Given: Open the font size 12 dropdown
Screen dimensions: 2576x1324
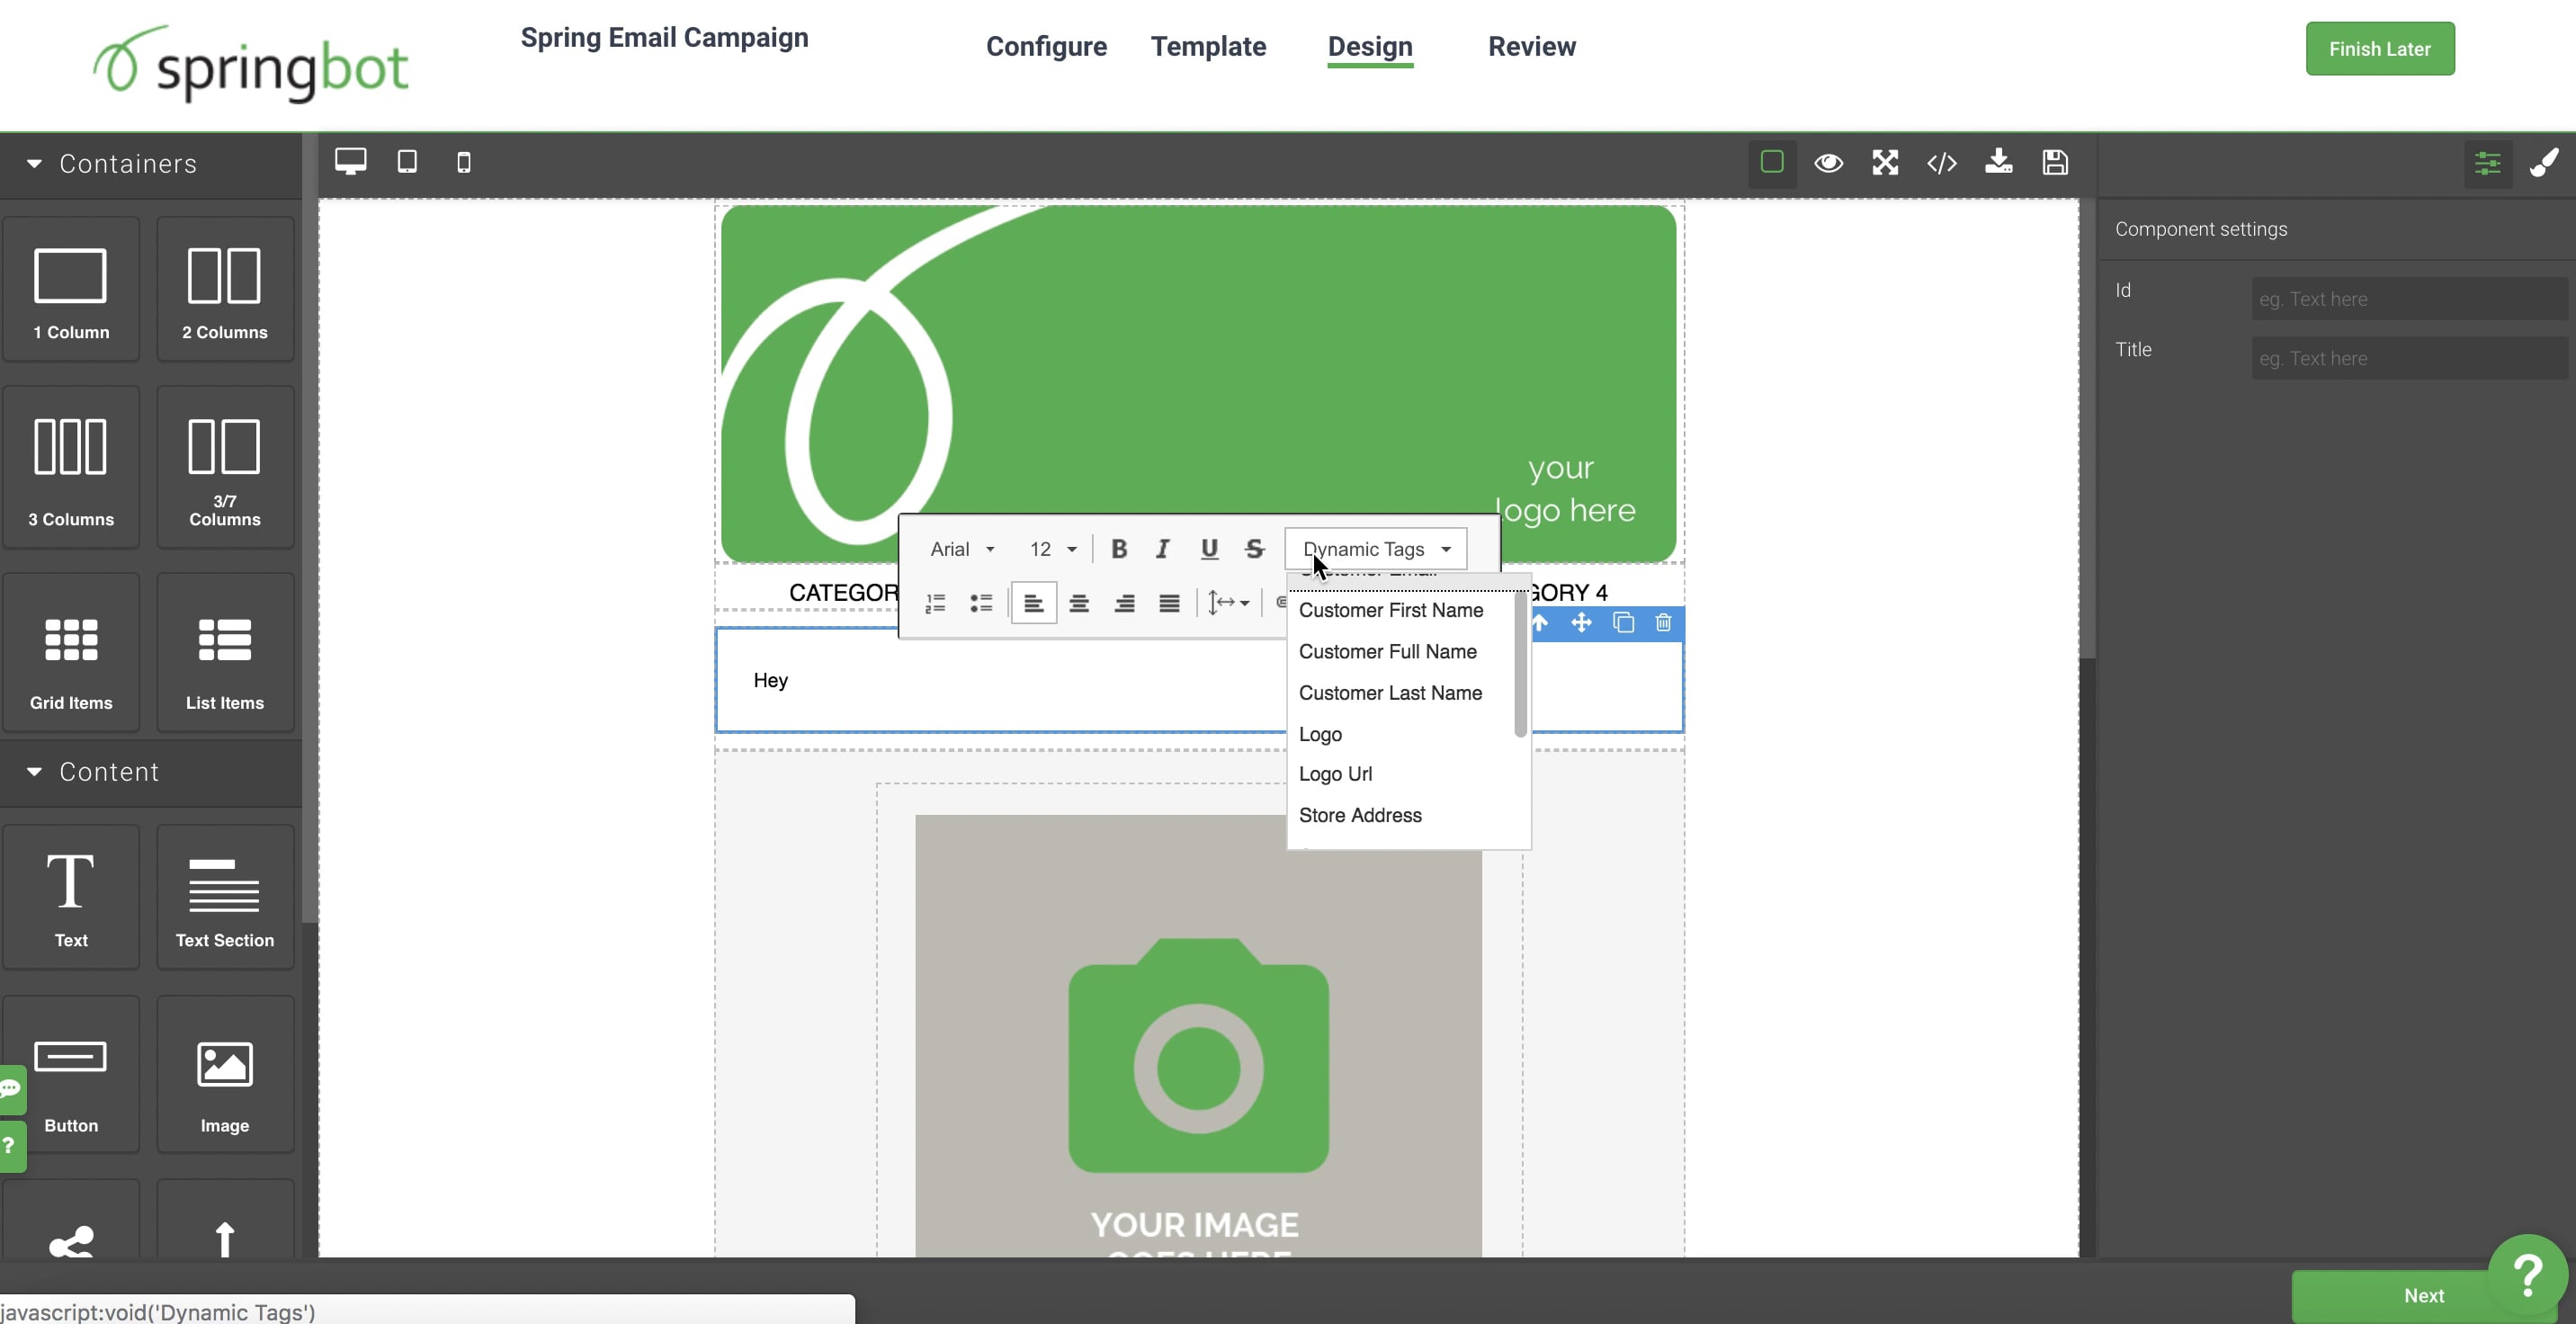Looking at the screenshot, I should pos(1053,548).
